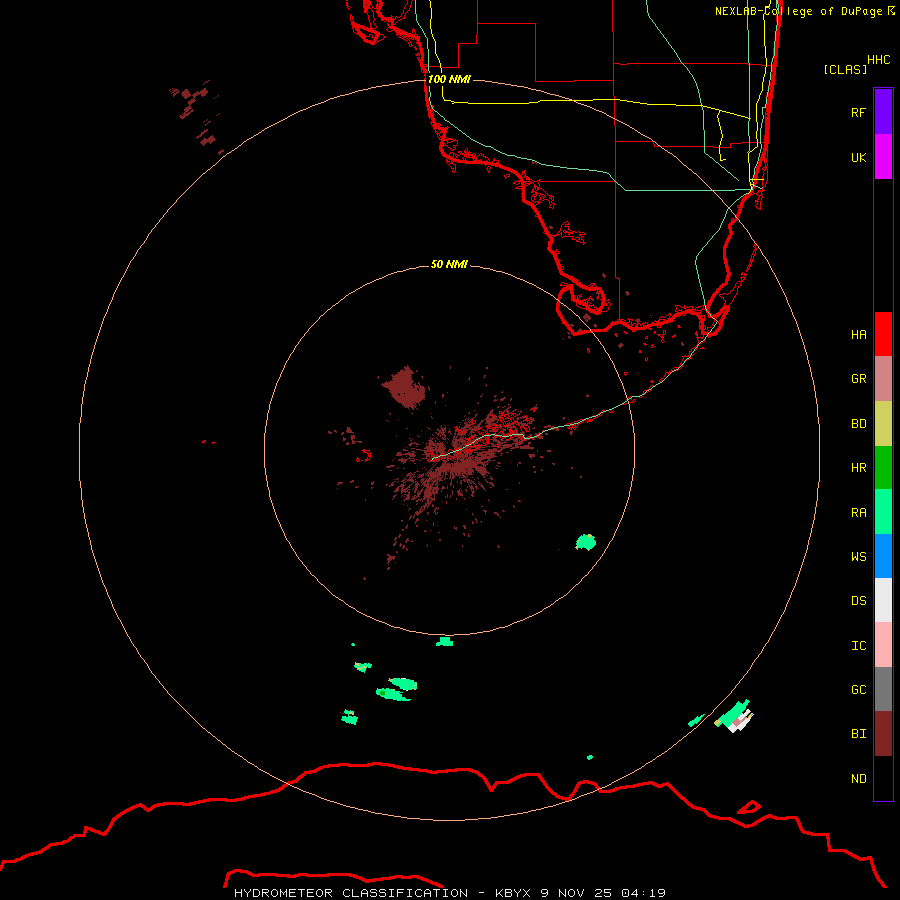Image resolution: width=900 pixels, height=900 pixels.
Task: Click the RF purple legend swatch
Action: pos(883,112)
